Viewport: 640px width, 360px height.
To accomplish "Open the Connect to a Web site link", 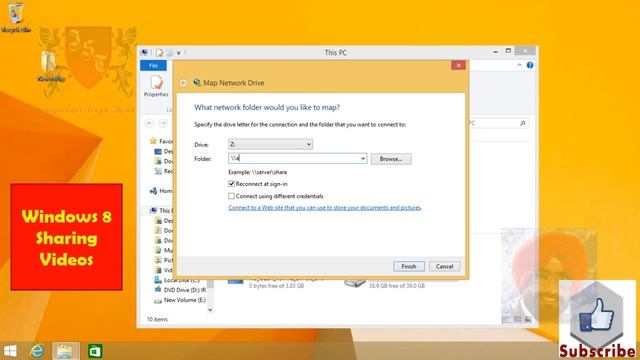I will tap(324, 208).
